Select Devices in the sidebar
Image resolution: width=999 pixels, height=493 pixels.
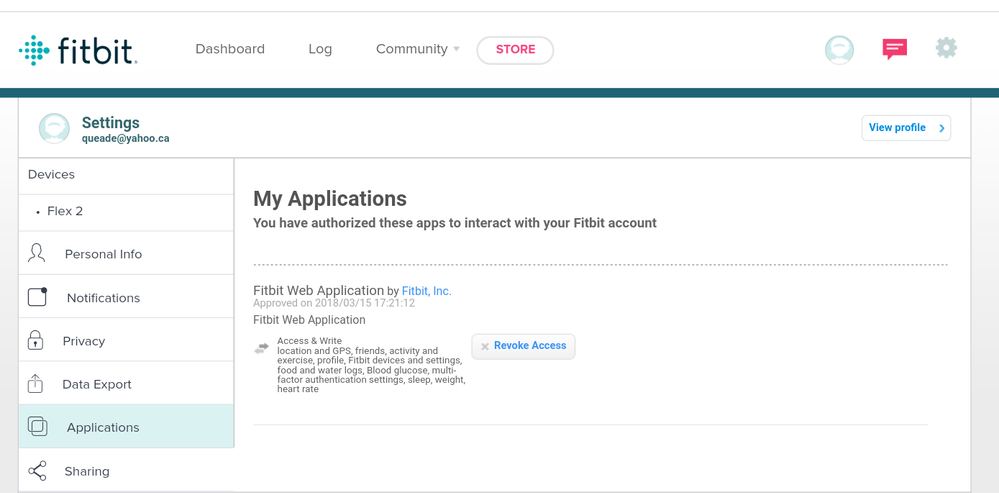[x=126, y=175]
